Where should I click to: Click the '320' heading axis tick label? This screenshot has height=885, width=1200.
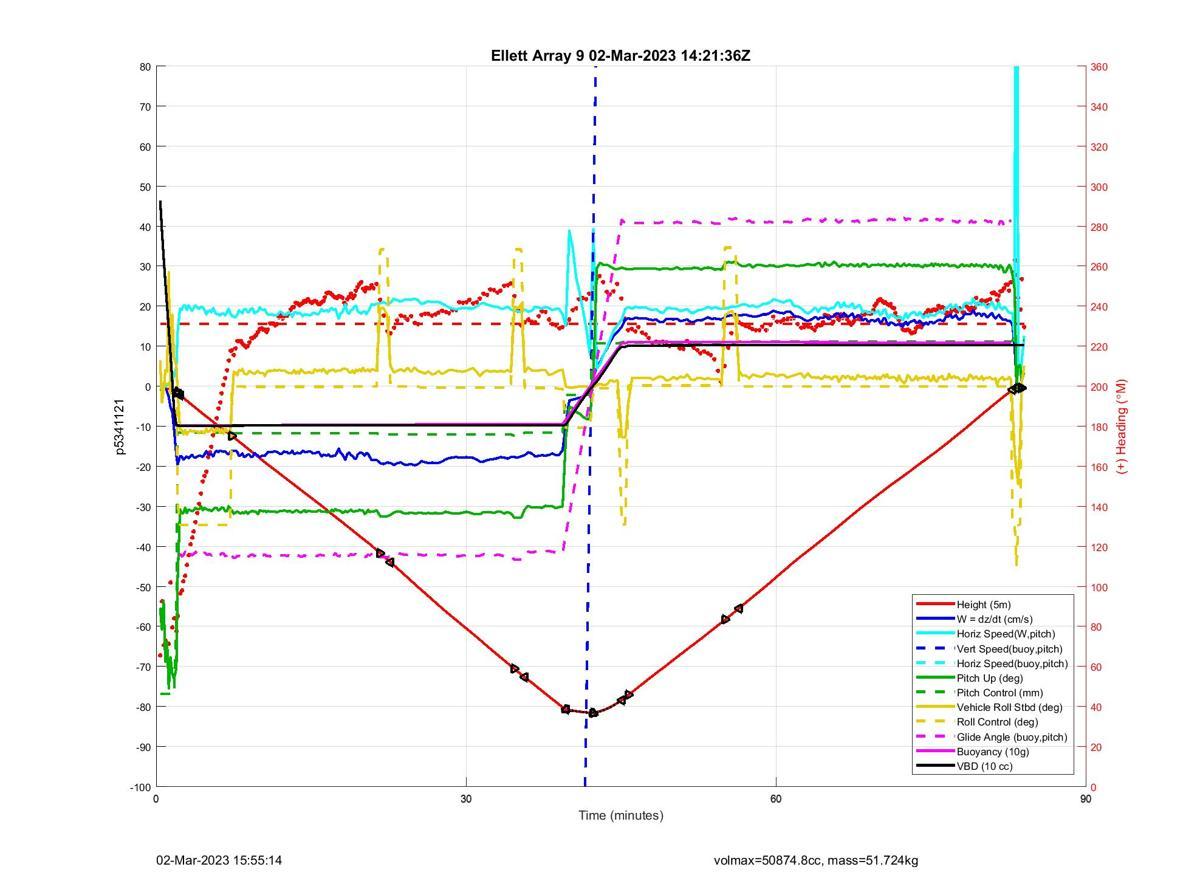click(1099, 147)
